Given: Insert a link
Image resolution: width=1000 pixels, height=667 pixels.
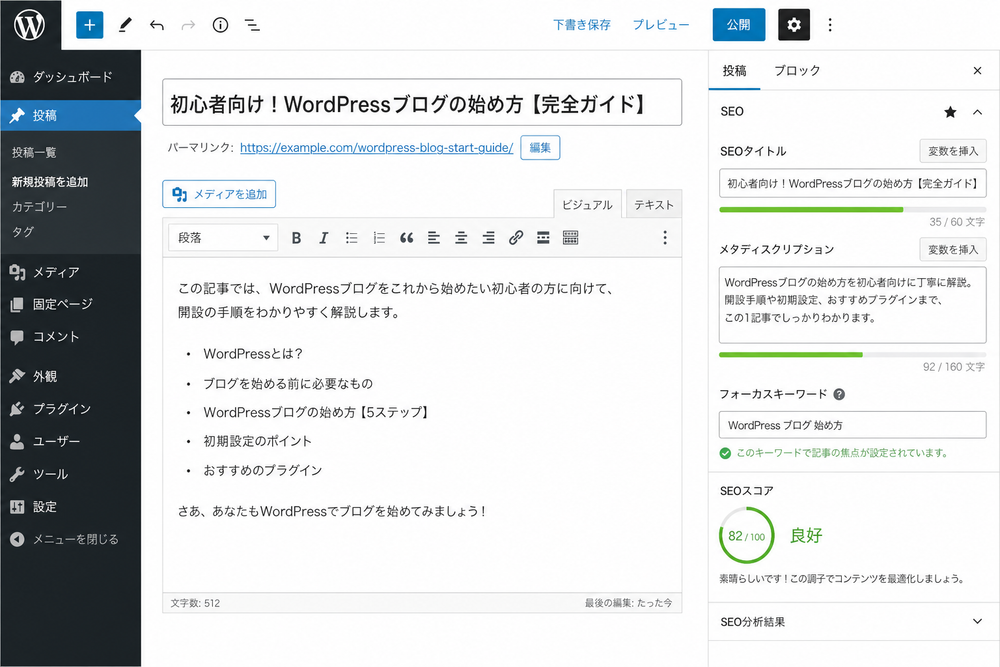Looking at the screenshot, I should [x=516, y=238].
